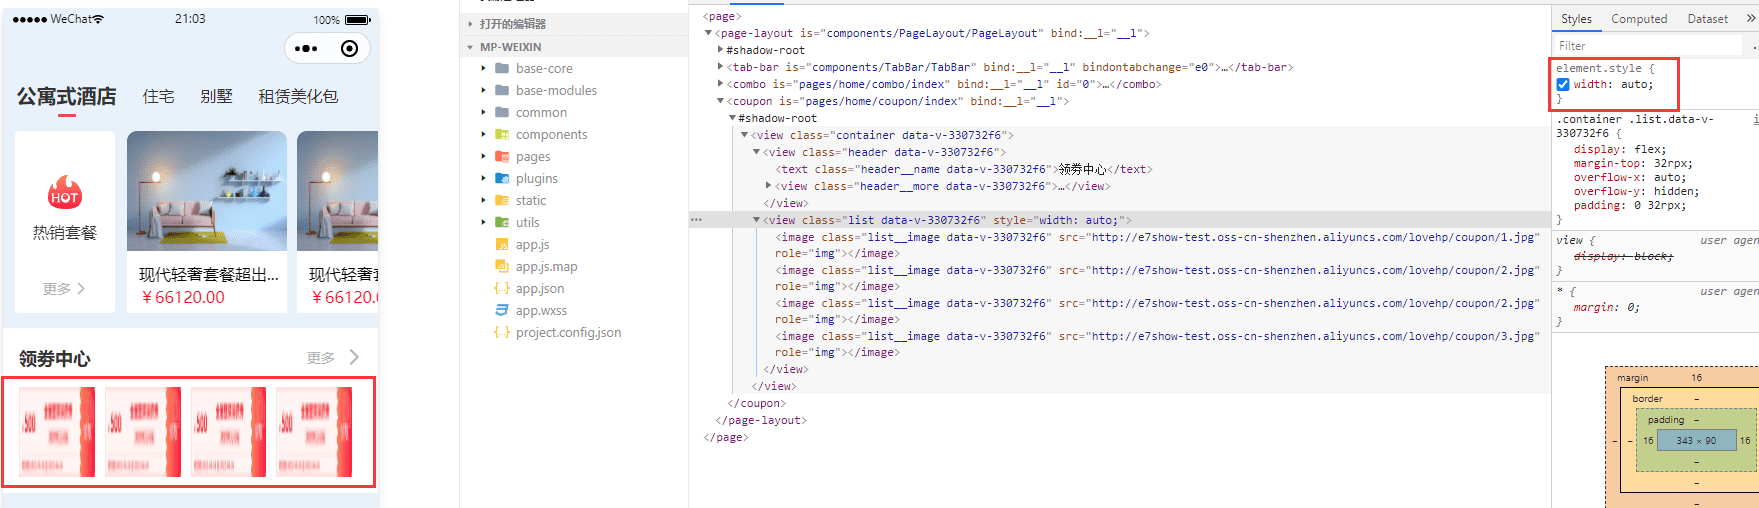
Task: Click the Filter styles input field
Action: tap(1648, 46)
